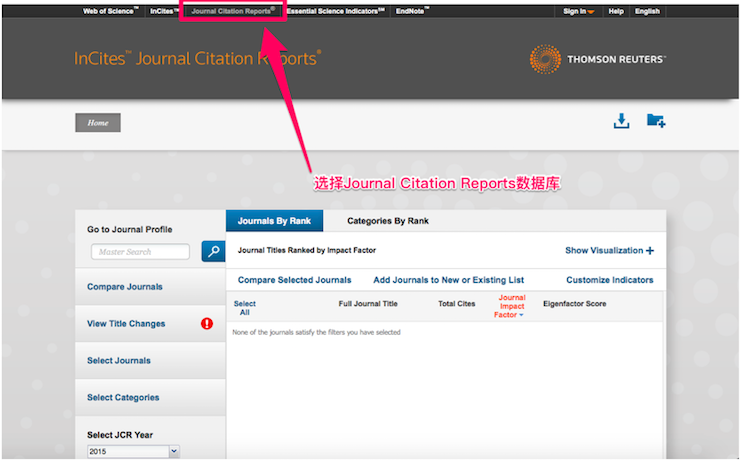Click the Thomson Reuters logo
The image size is (740, 460).
click(597, 59)
